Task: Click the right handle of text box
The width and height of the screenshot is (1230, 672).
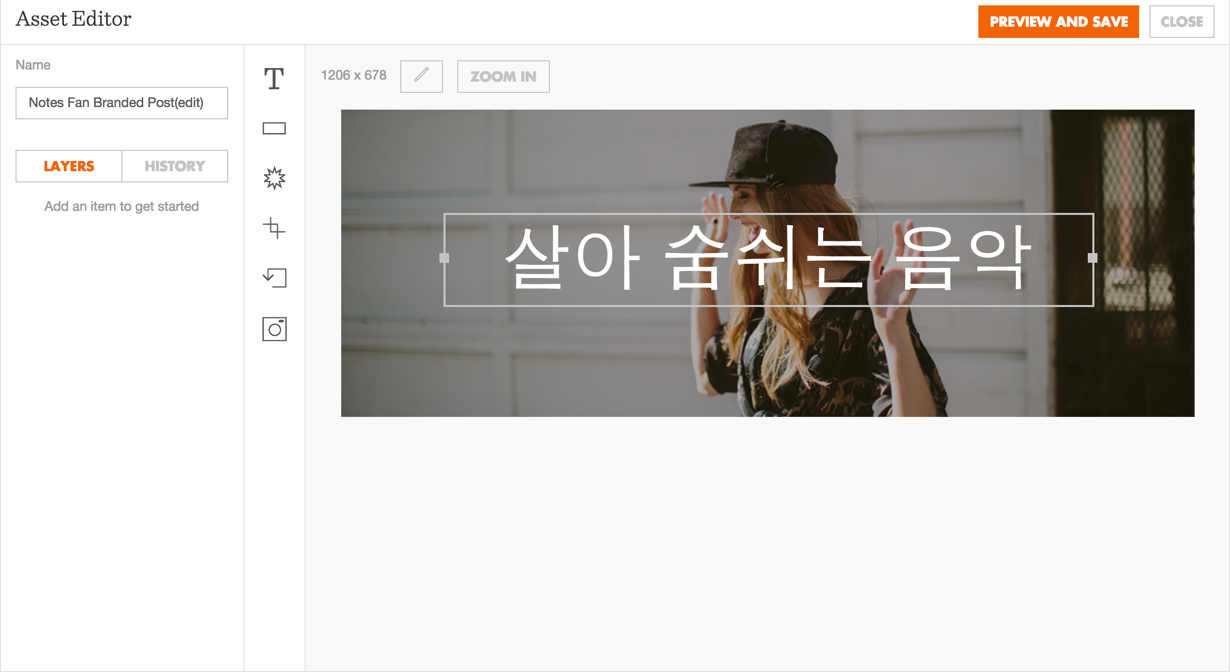Action: [x=1092, y=258]
